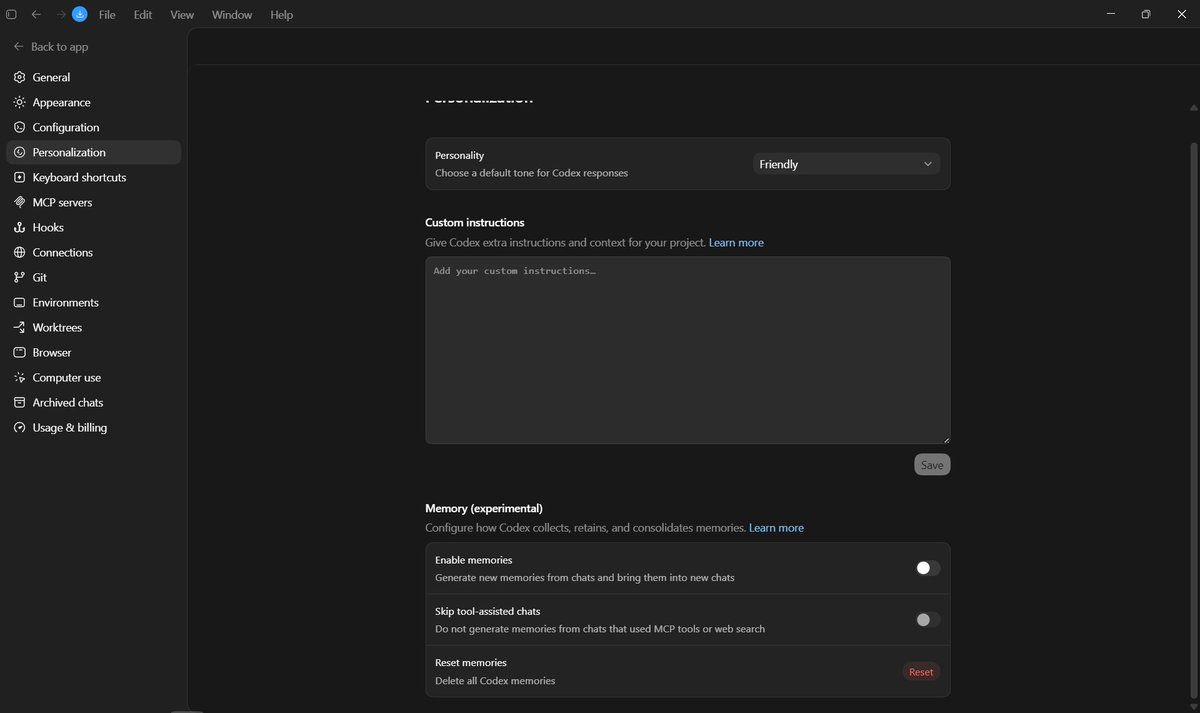This screenshot has height=713, width=1200.
Task: Click the Save button under custom instructions
Action: coord(932,464)
